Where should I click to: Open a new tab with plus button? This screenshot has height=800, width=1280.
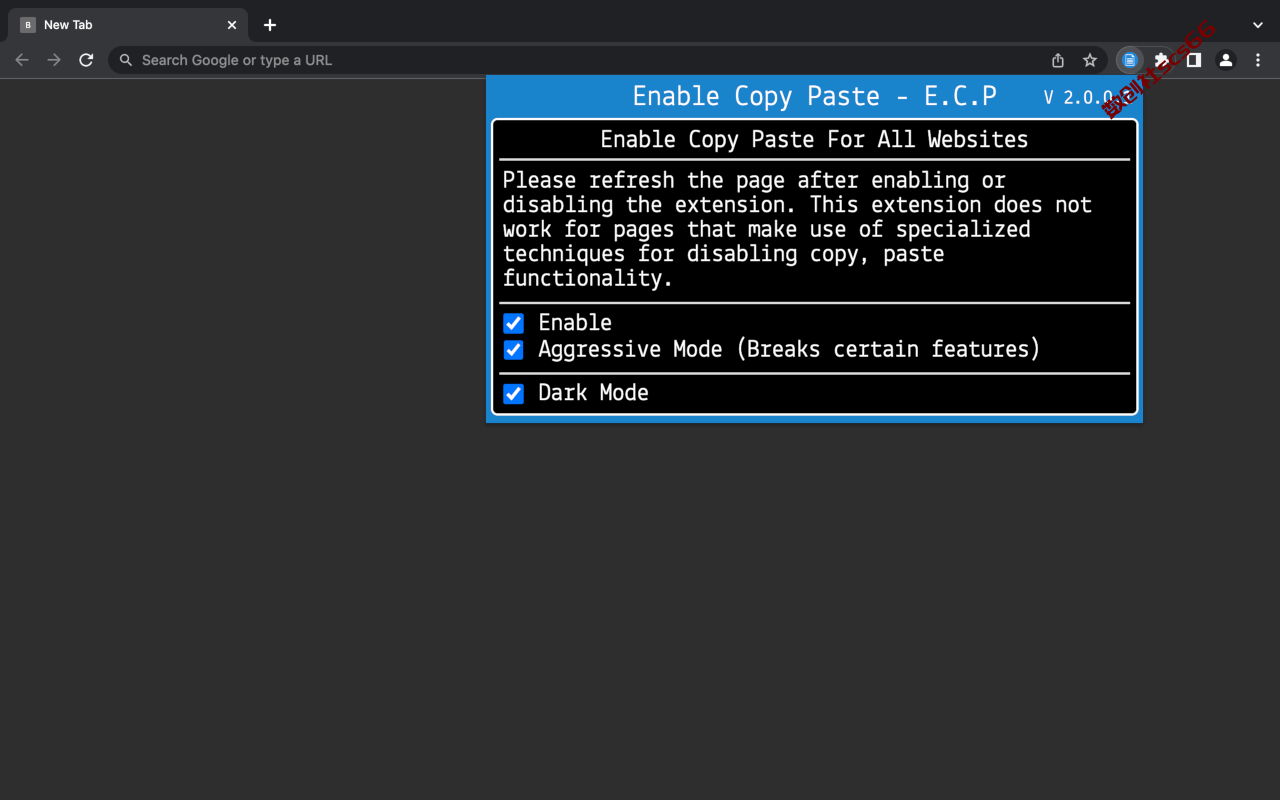tap(270, 25)
